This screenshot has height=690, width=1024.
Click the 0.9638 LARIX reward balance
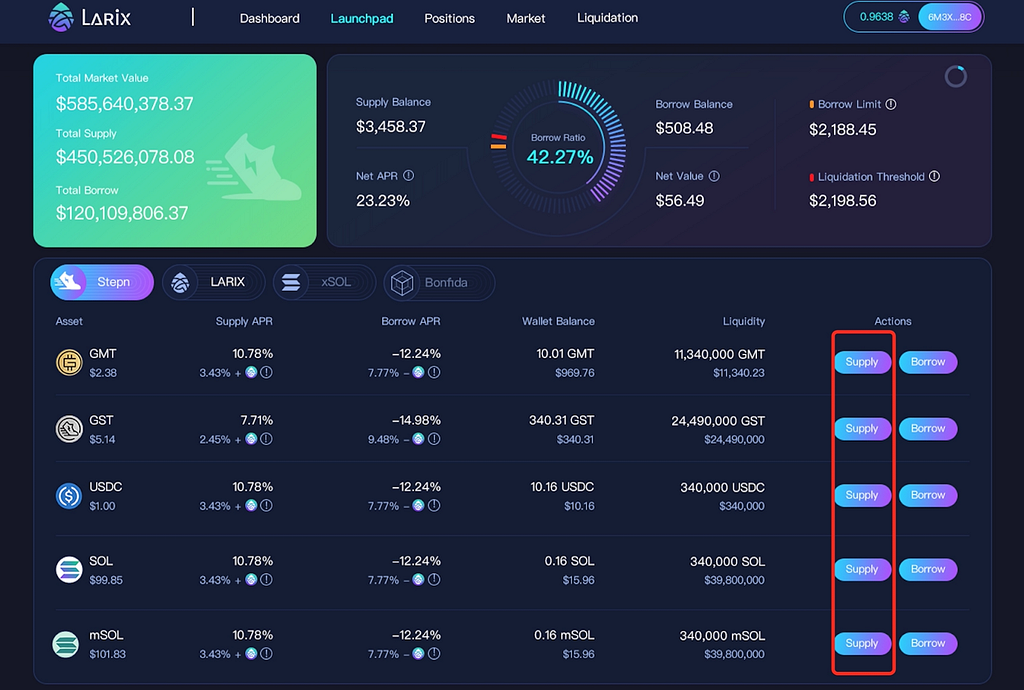pos(884,17)
